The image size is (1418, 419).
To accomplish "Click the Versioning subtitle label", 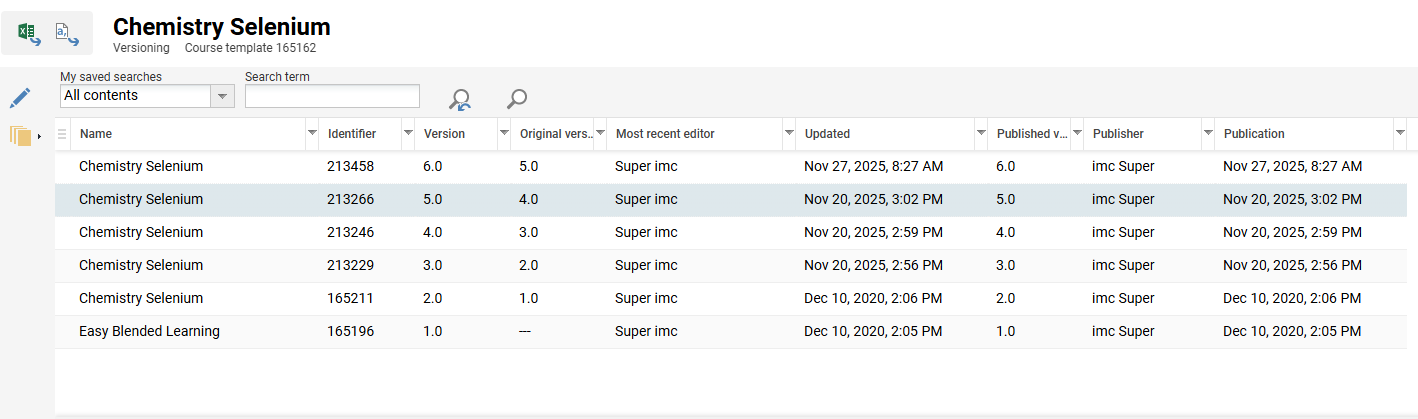I will pos(141,48).
